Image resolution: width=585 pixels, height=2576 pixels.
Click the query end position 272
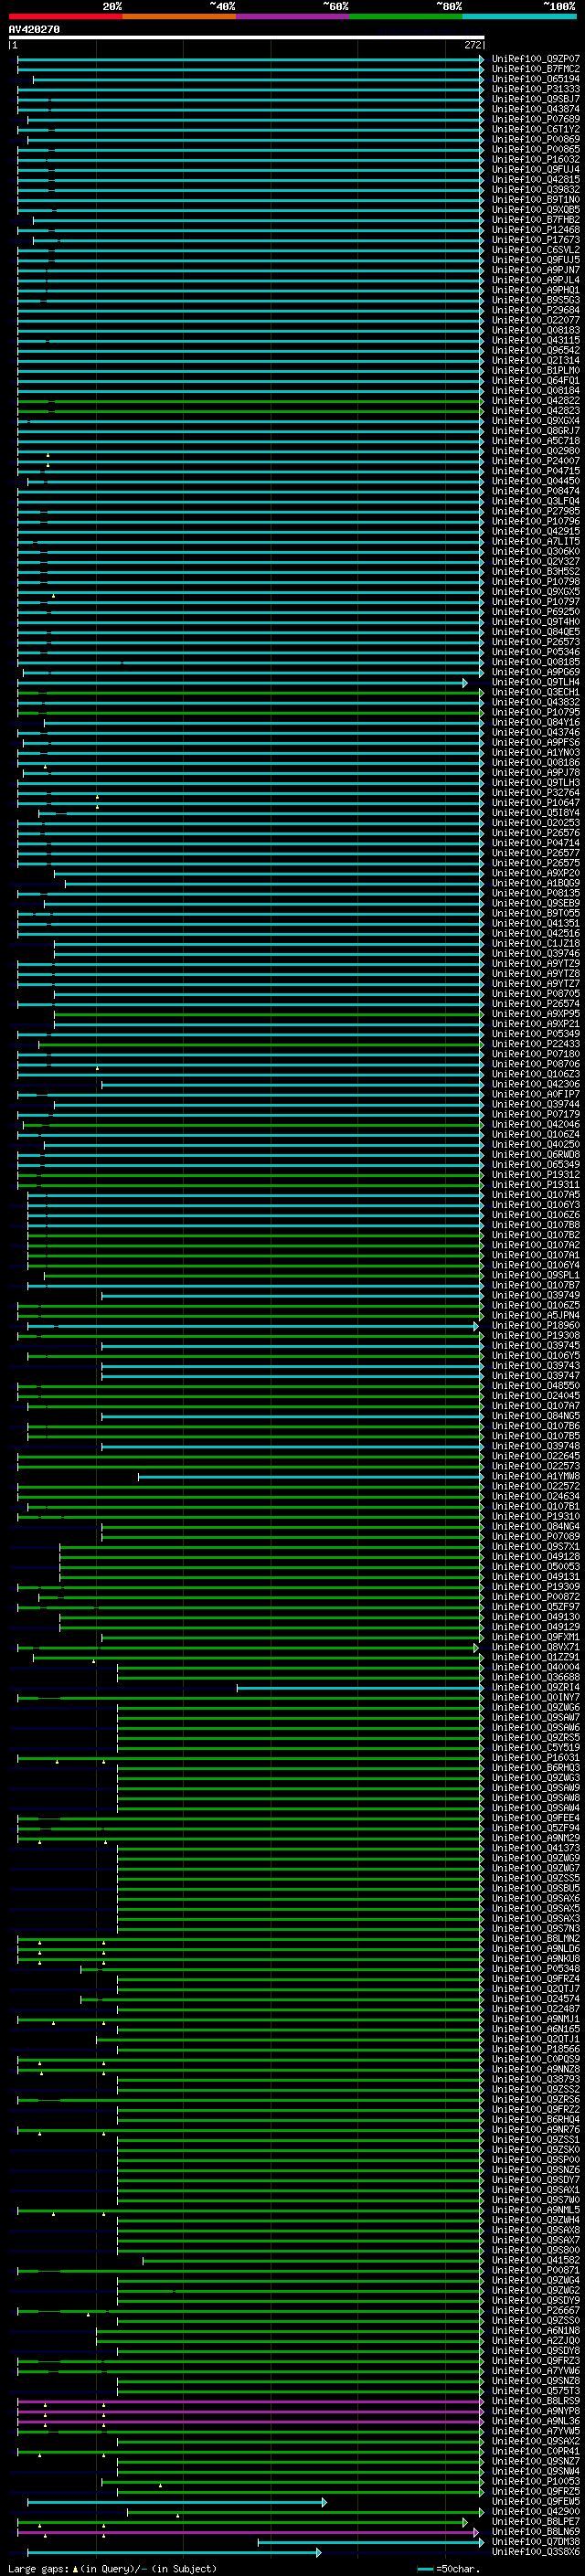pos(473,45)
